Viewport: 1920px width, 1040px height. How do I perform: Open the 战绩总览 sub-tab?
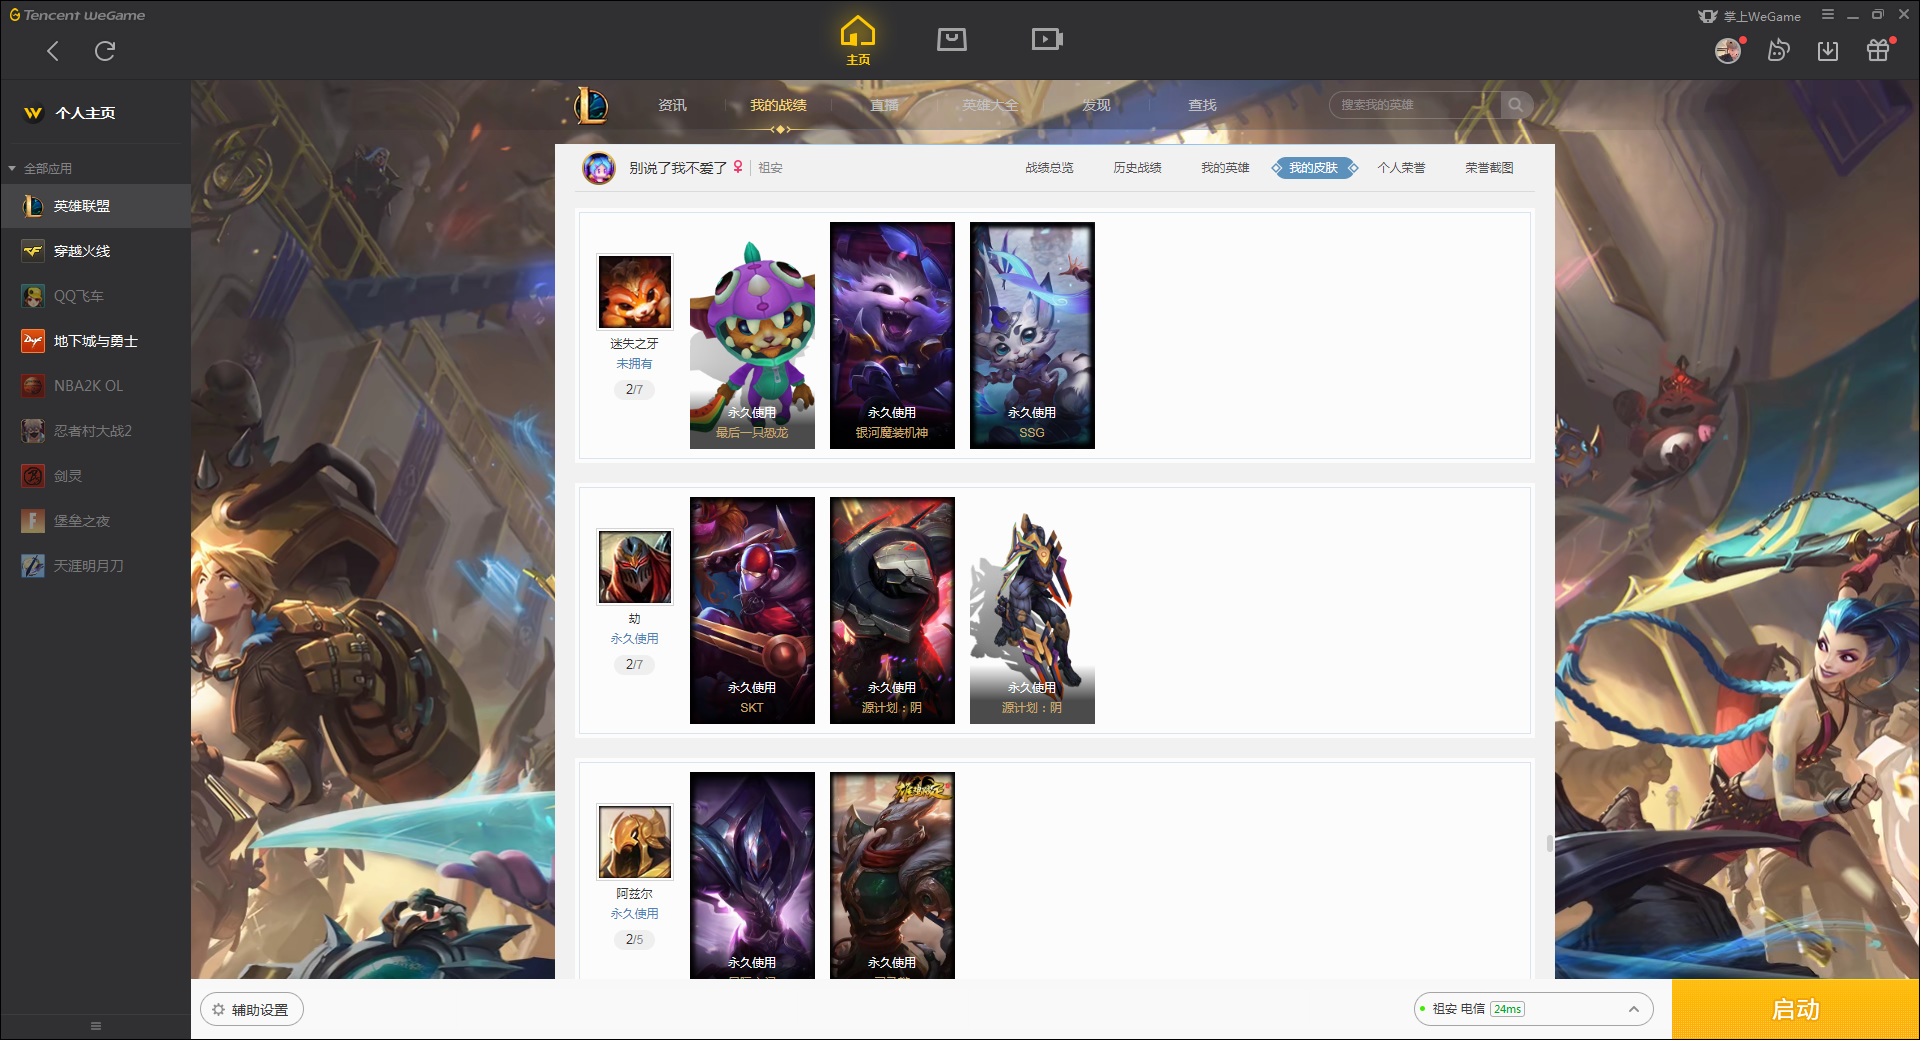tap(1049, 168)
